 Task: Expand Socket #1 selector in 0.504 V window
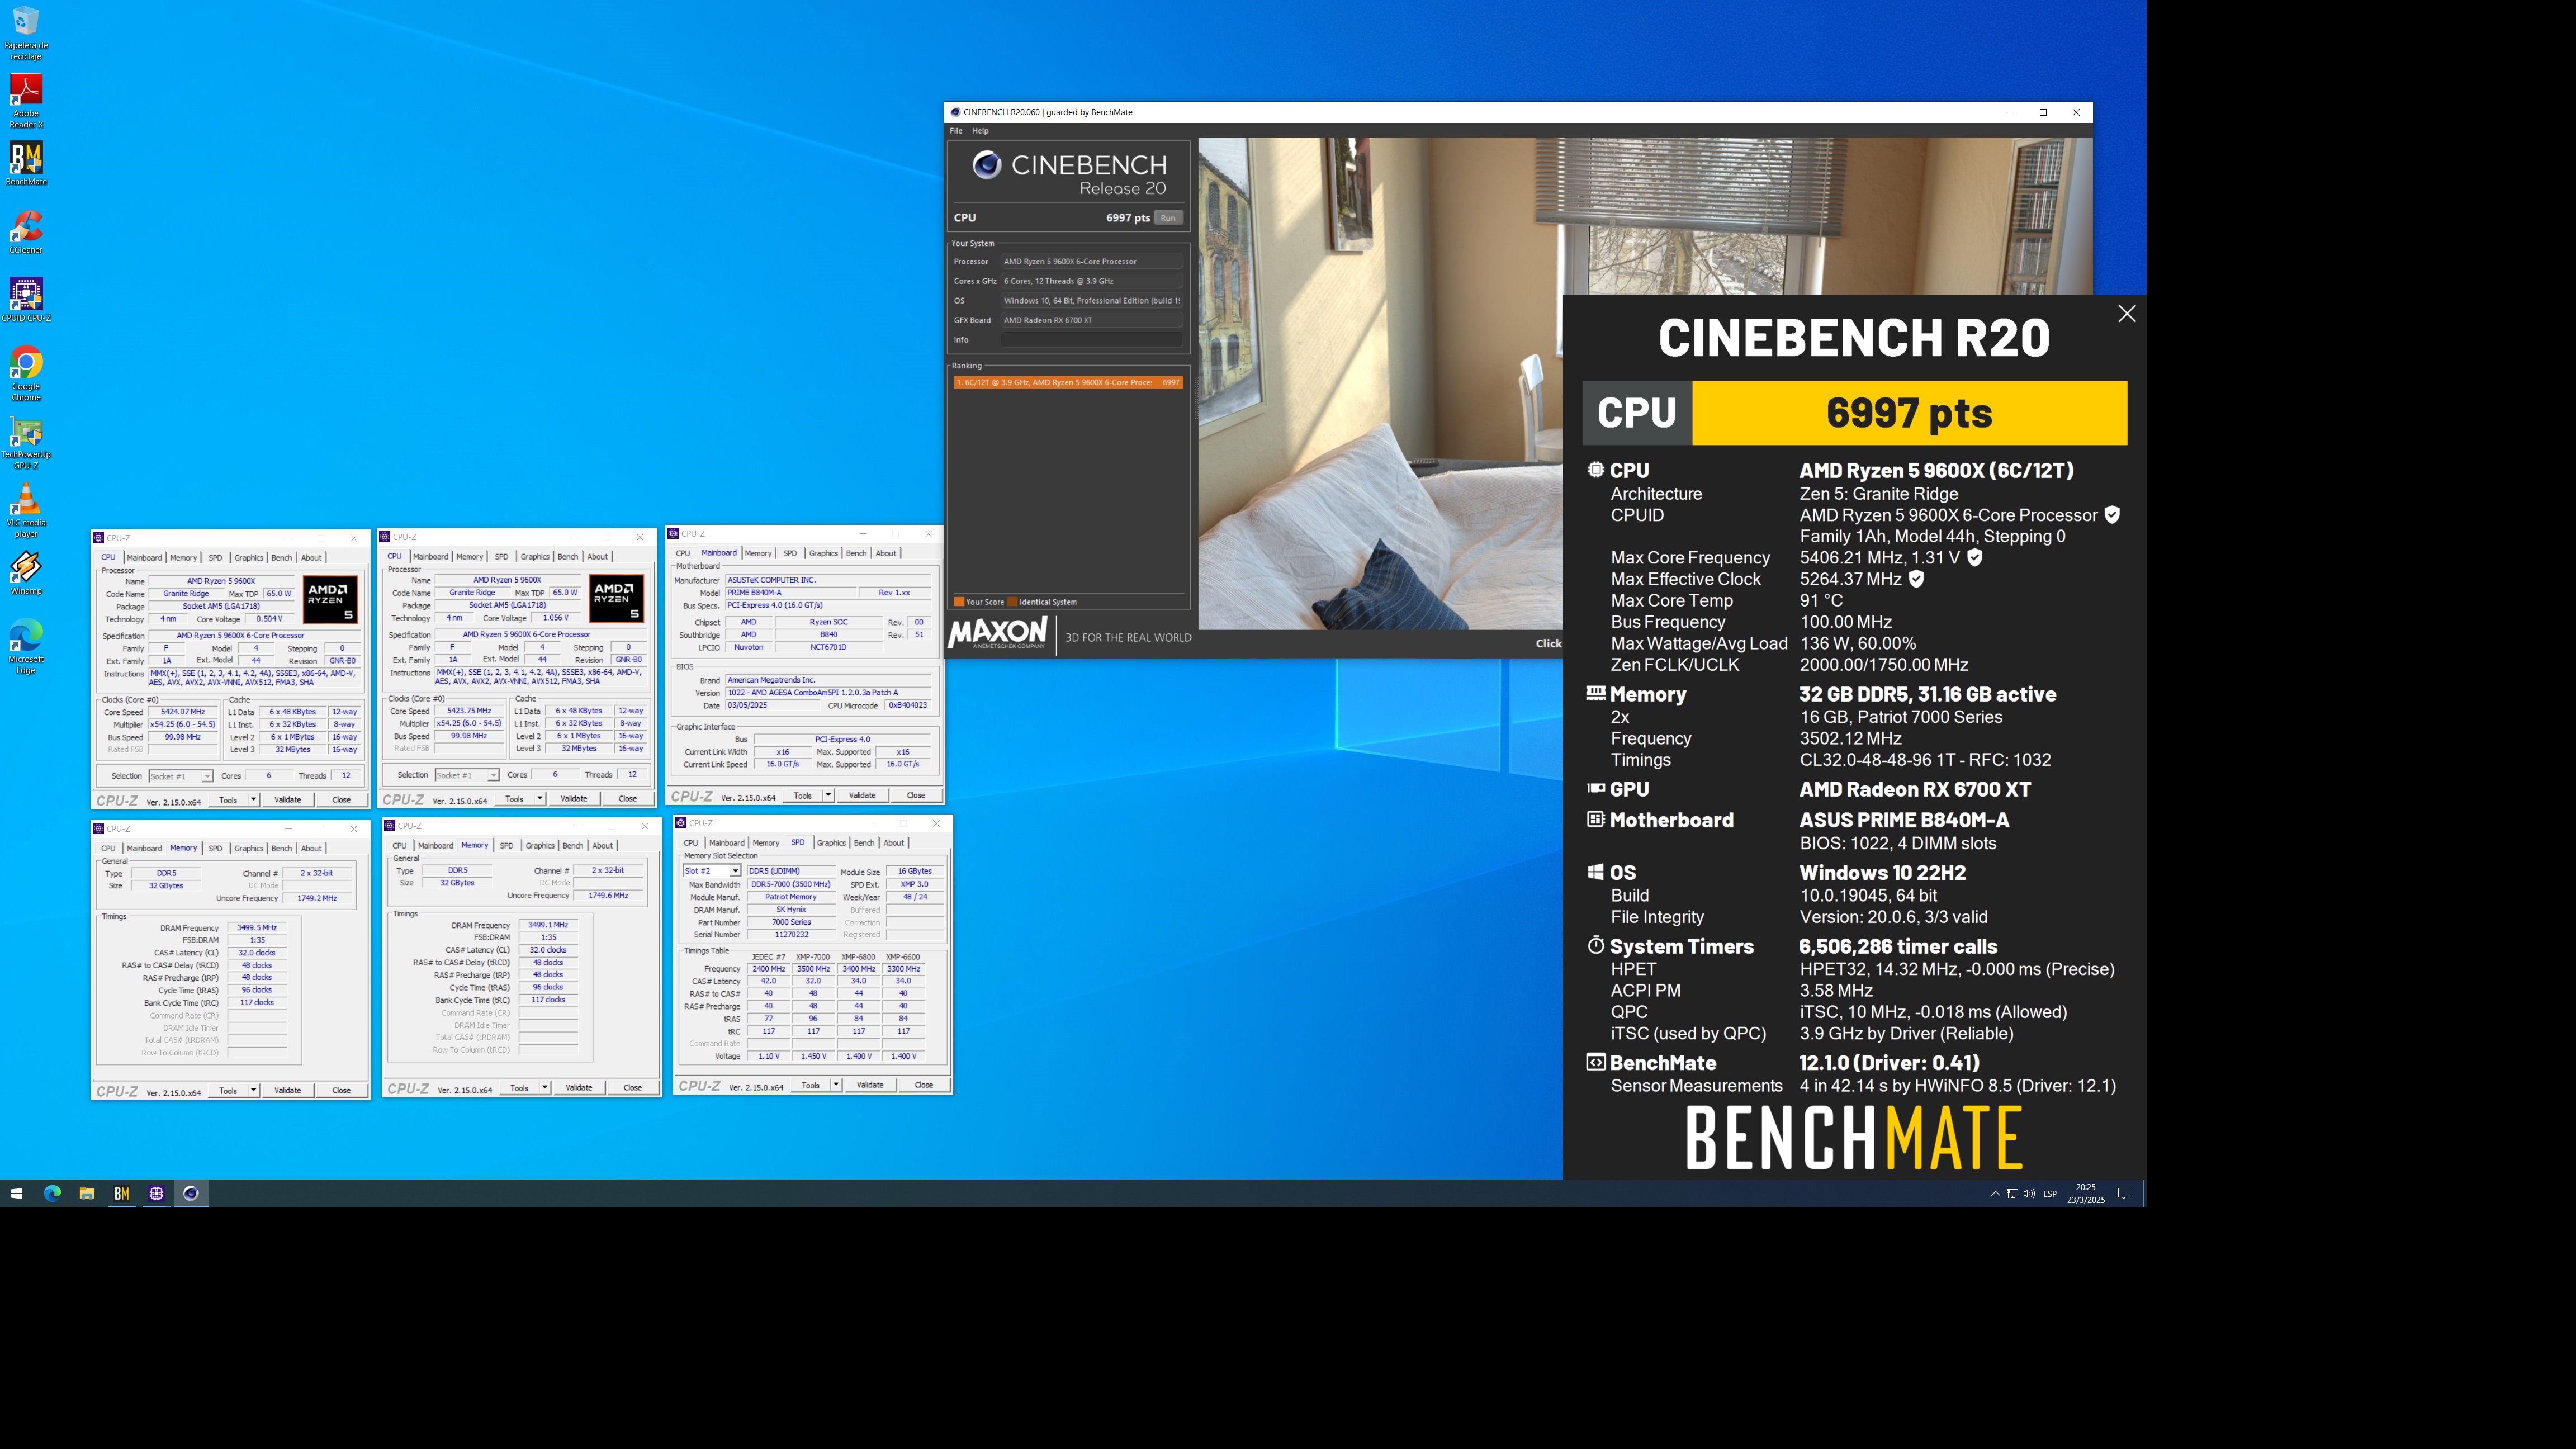(206, 777)
